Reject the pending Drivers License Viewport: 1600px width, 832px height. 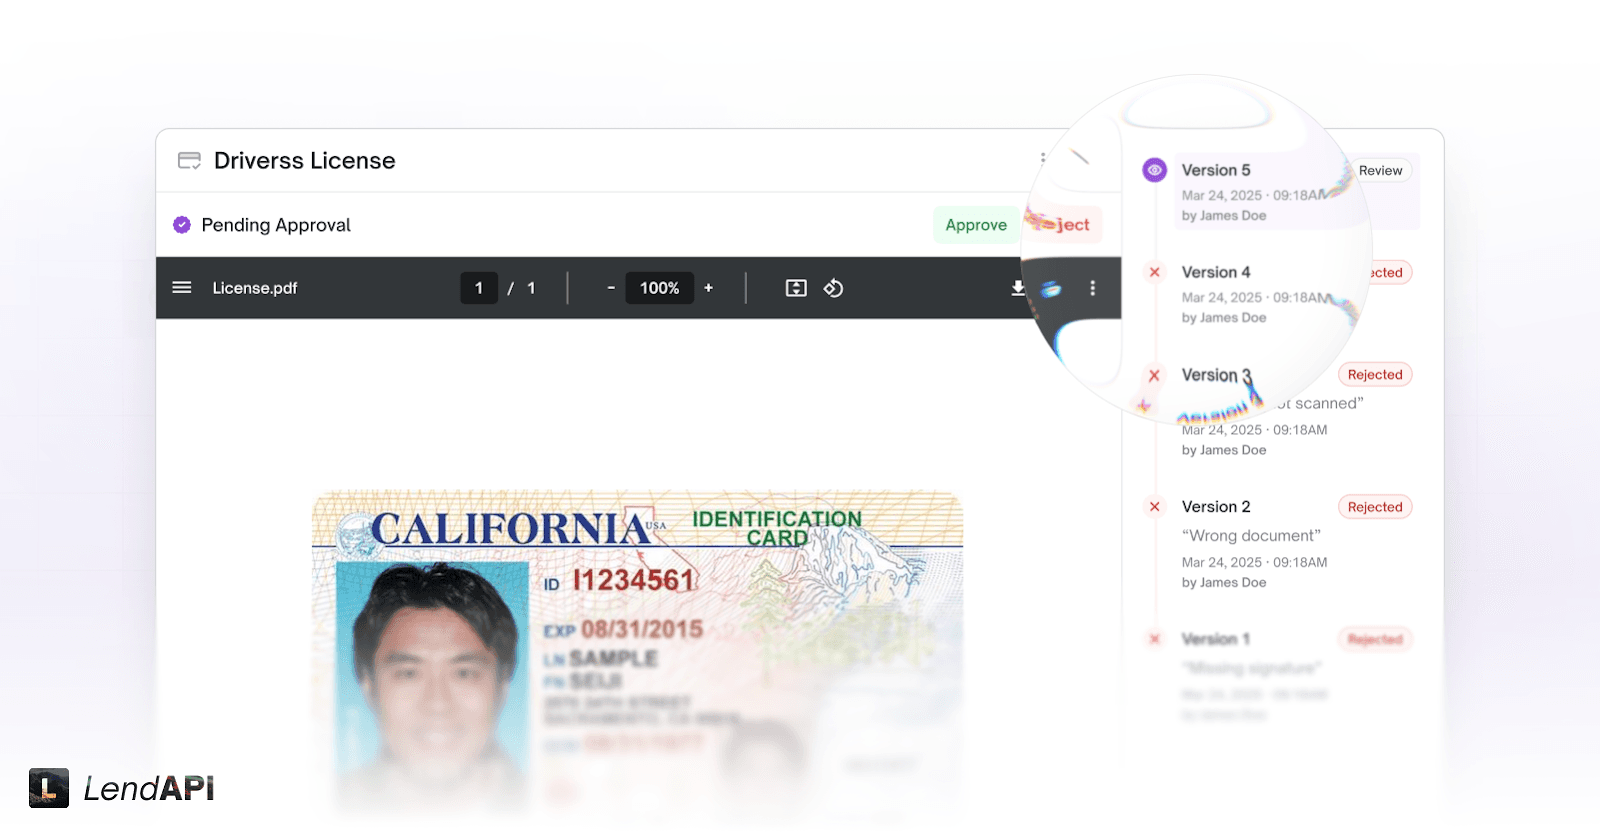[1064, 225]
